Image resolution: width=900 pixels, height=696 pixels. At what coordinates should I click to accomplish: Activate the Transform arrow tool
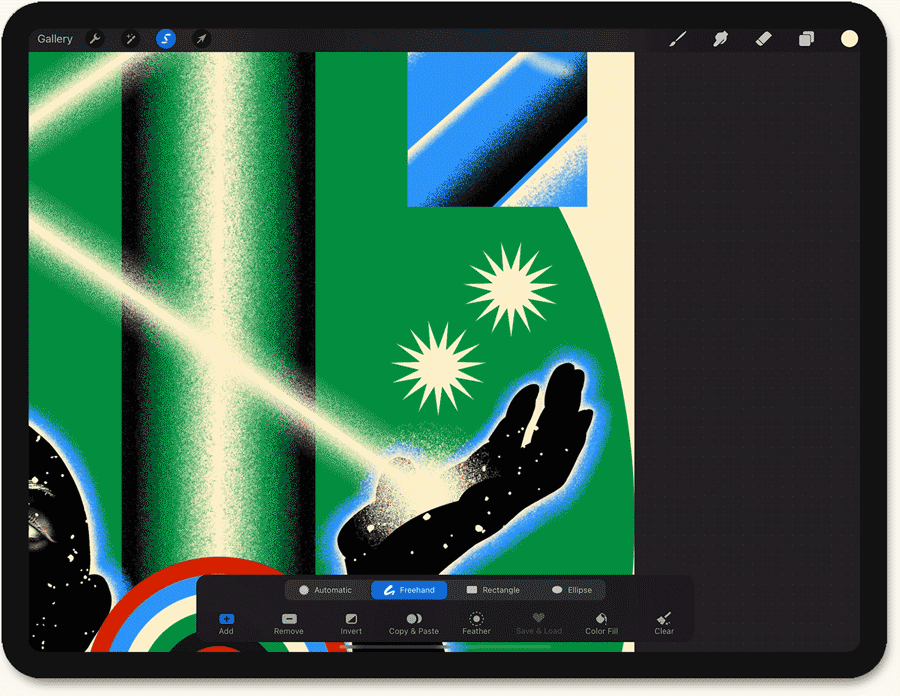pyautogui.click(x=201, y=39)
